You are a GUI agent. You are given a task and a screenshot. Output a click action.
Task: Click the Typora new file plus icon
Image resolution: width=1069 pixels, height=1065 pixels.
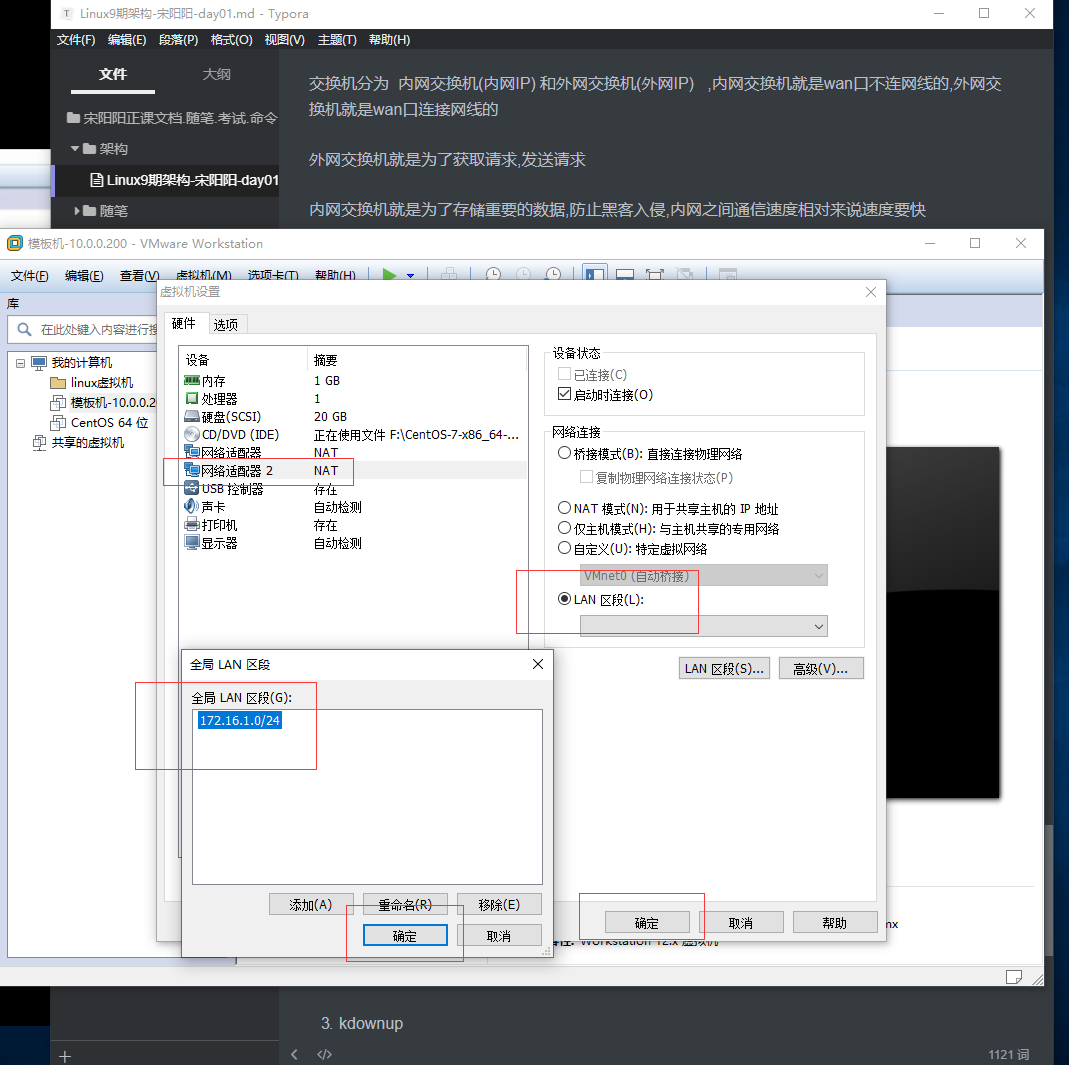pos(65,1056)
